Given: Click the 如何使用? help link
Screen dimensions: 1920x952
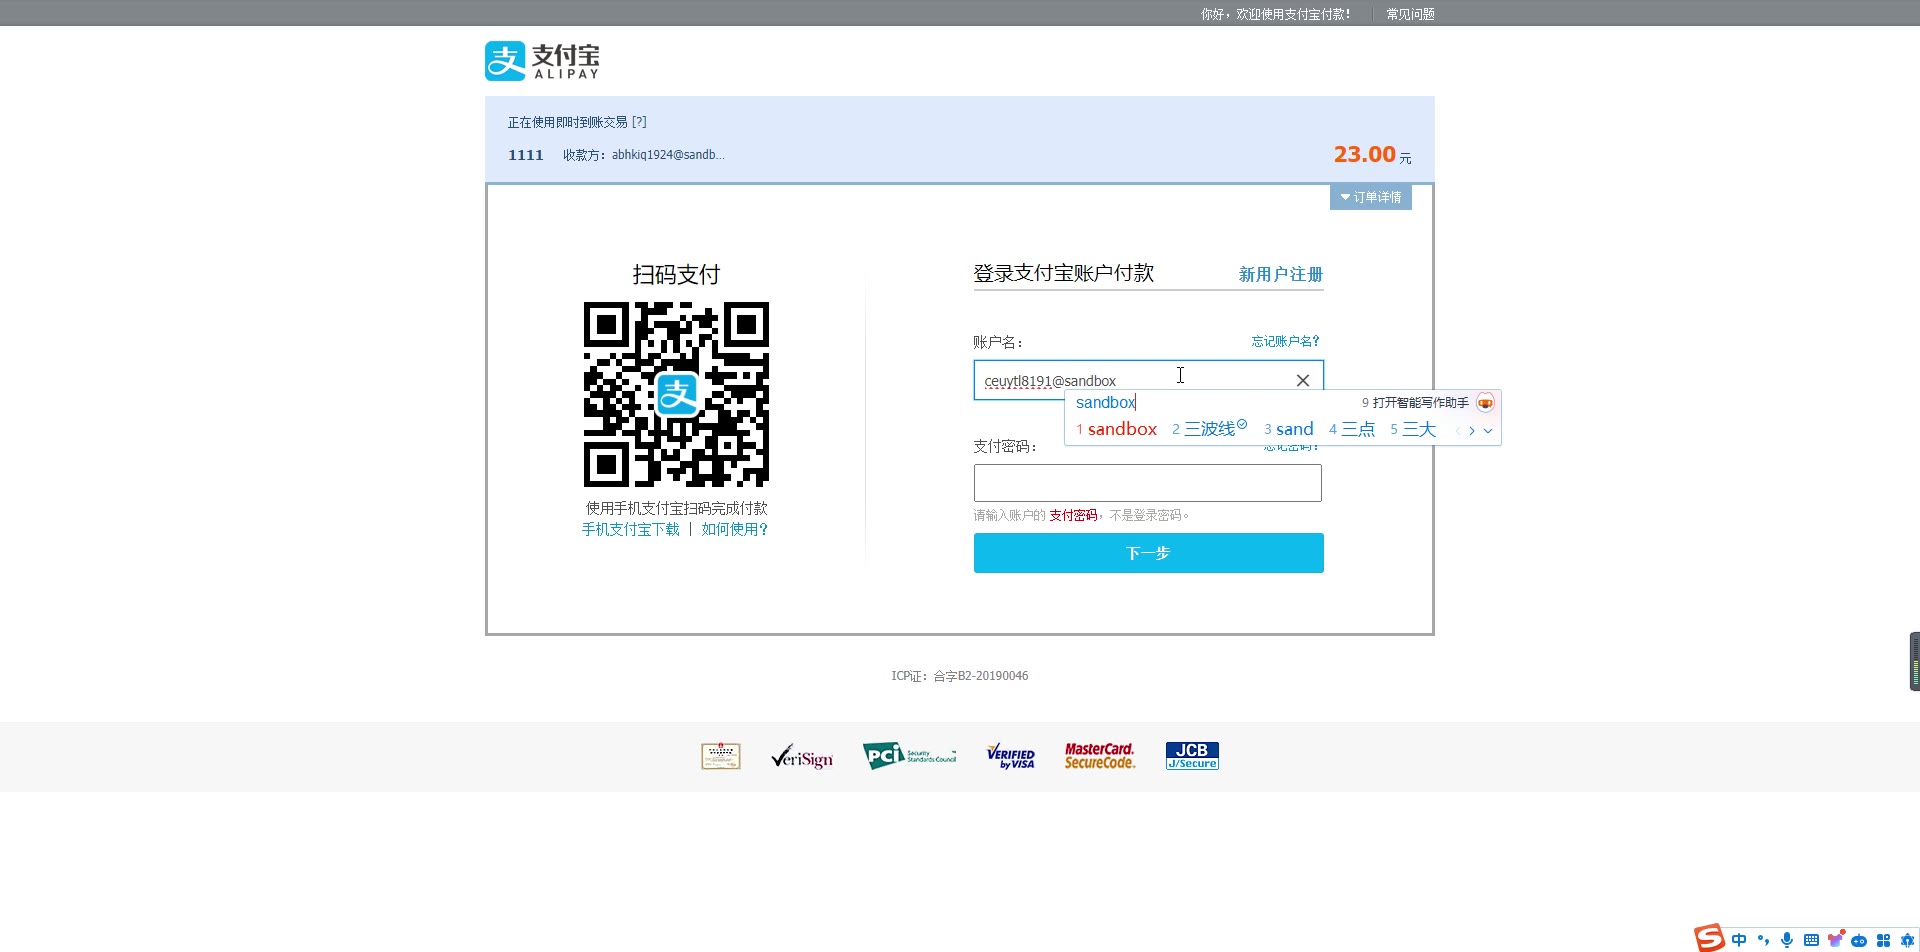Looking at the screenshot, I should (x=734, y=529).
